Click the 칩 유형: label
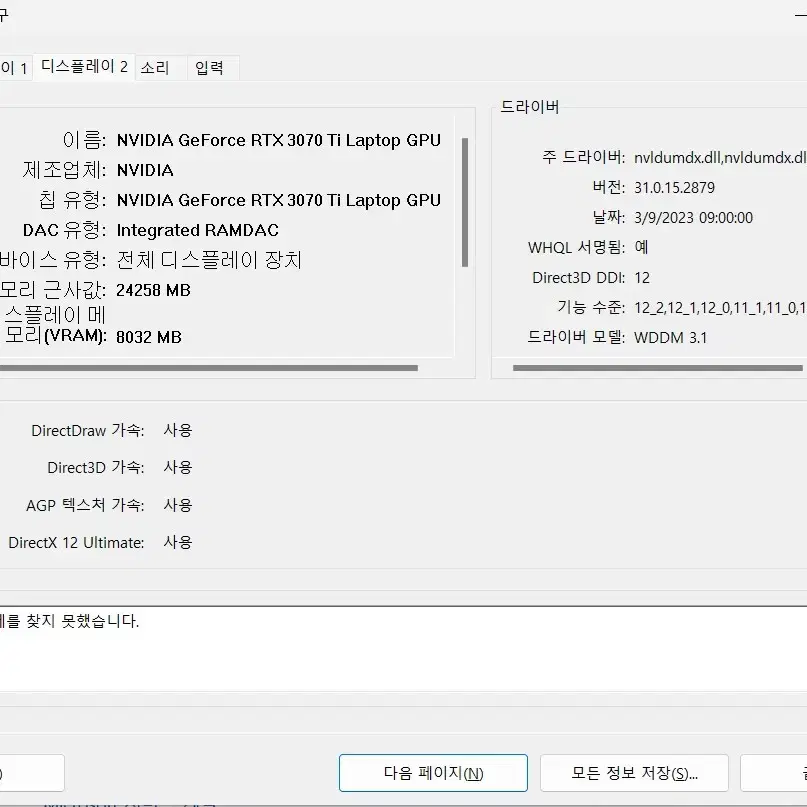Screen dimensions: 807x807 coord(73,200)
